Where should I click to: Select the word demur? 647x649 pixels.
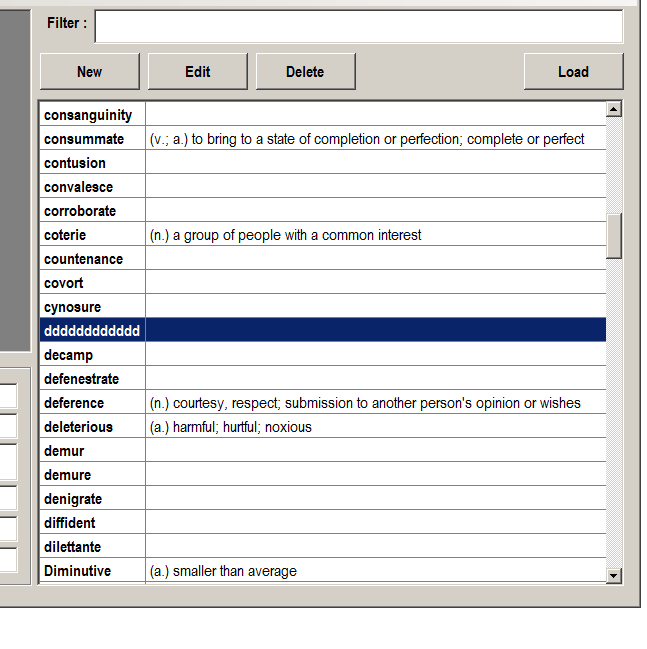coord(64,451)
